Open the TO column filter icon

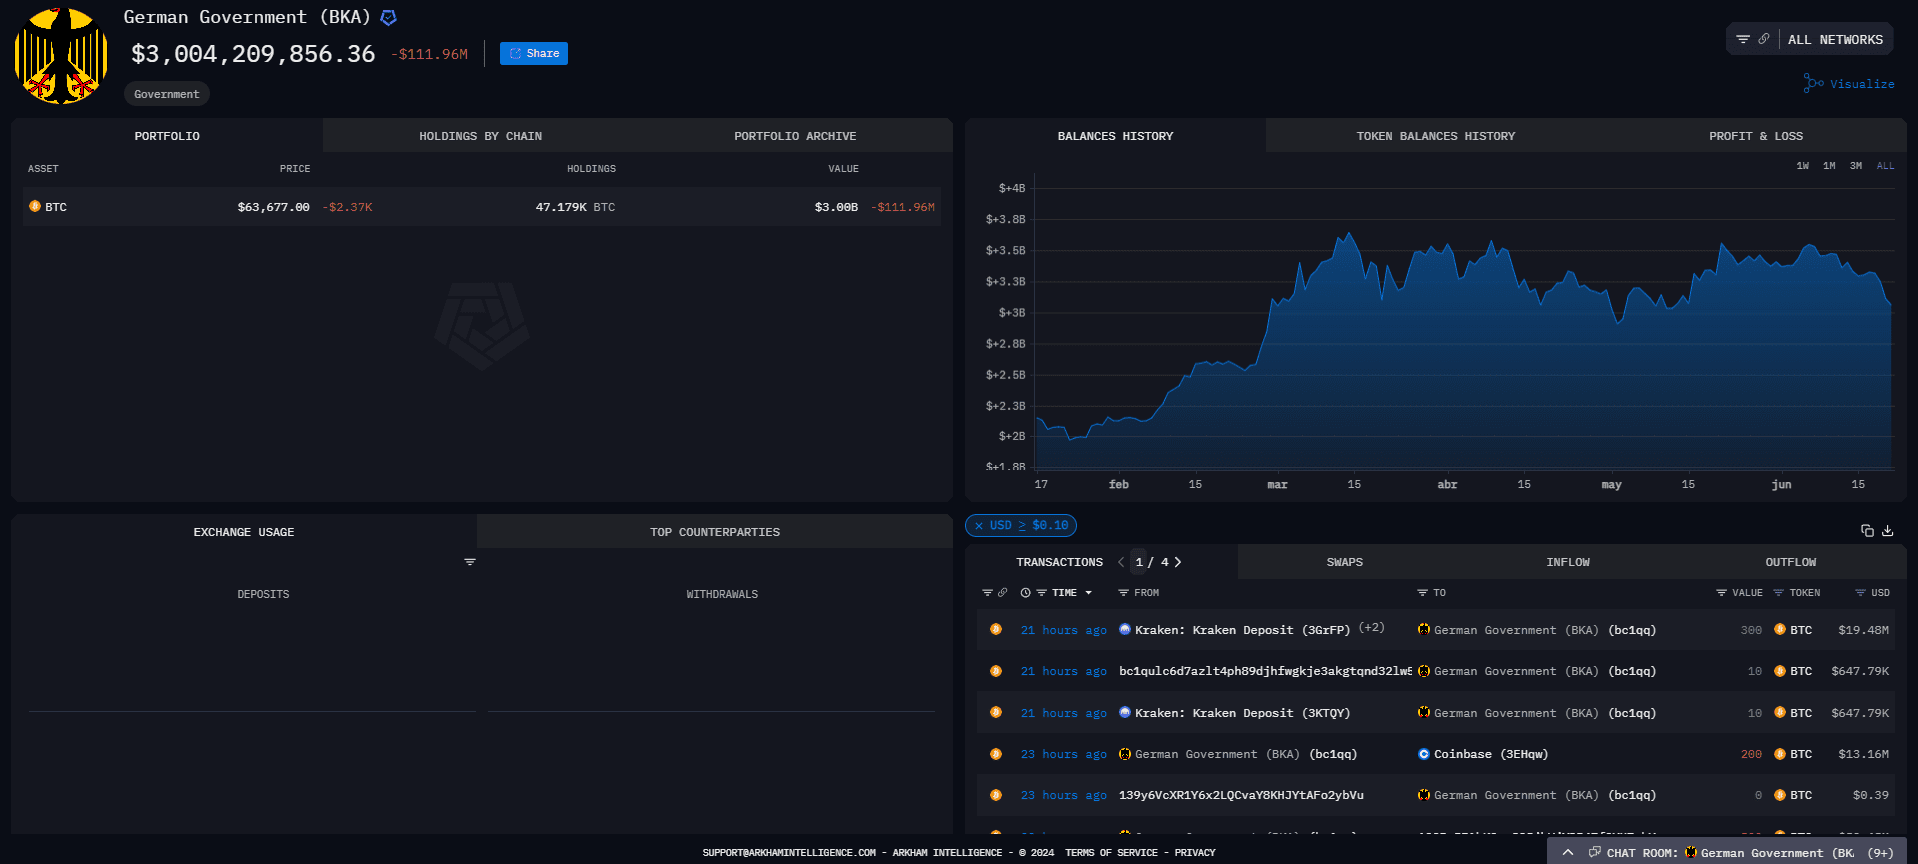1422,592
